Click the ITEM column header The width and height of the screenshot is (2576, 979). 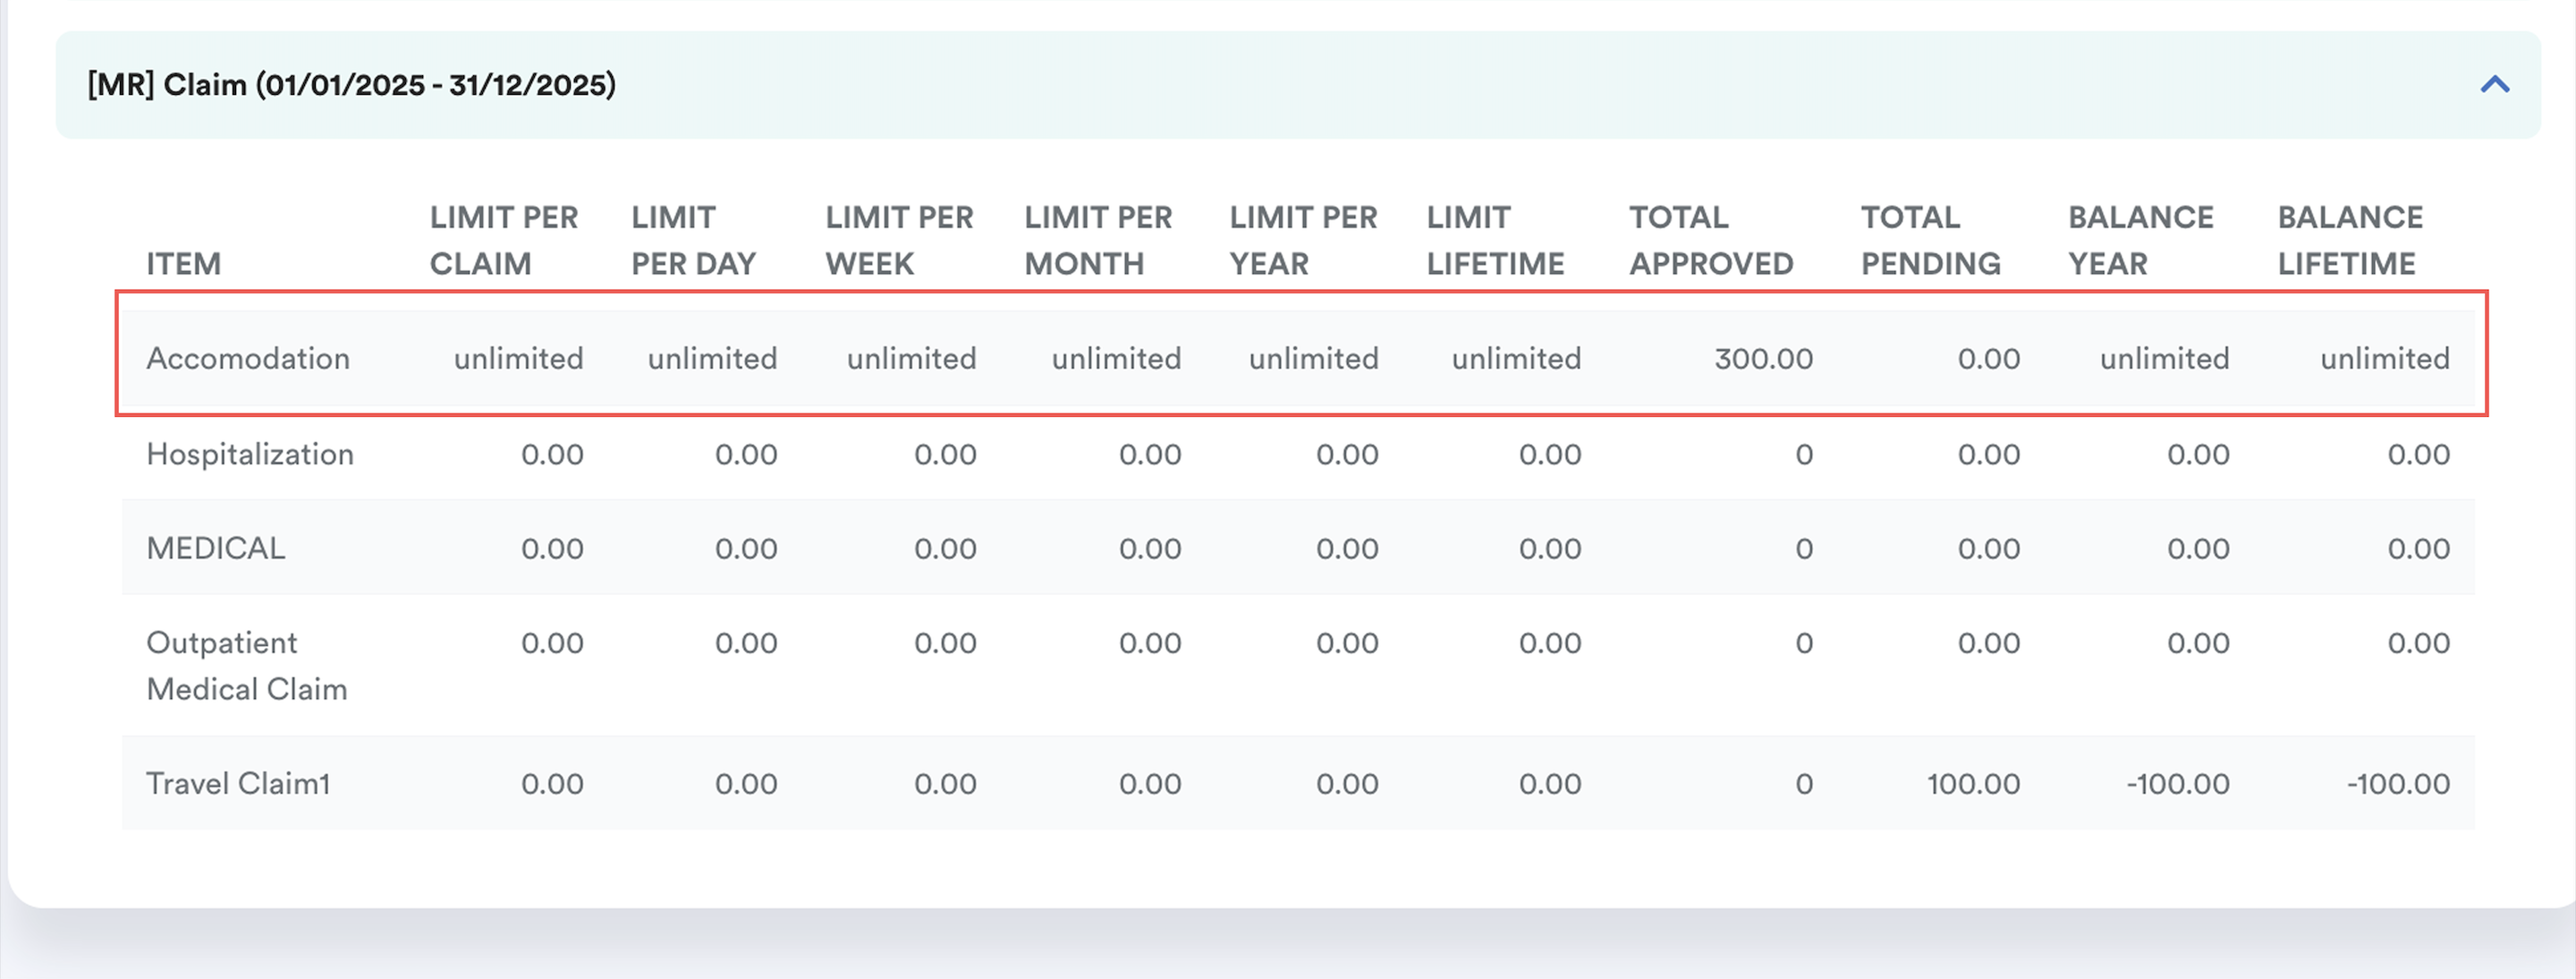tap(183, 264)
